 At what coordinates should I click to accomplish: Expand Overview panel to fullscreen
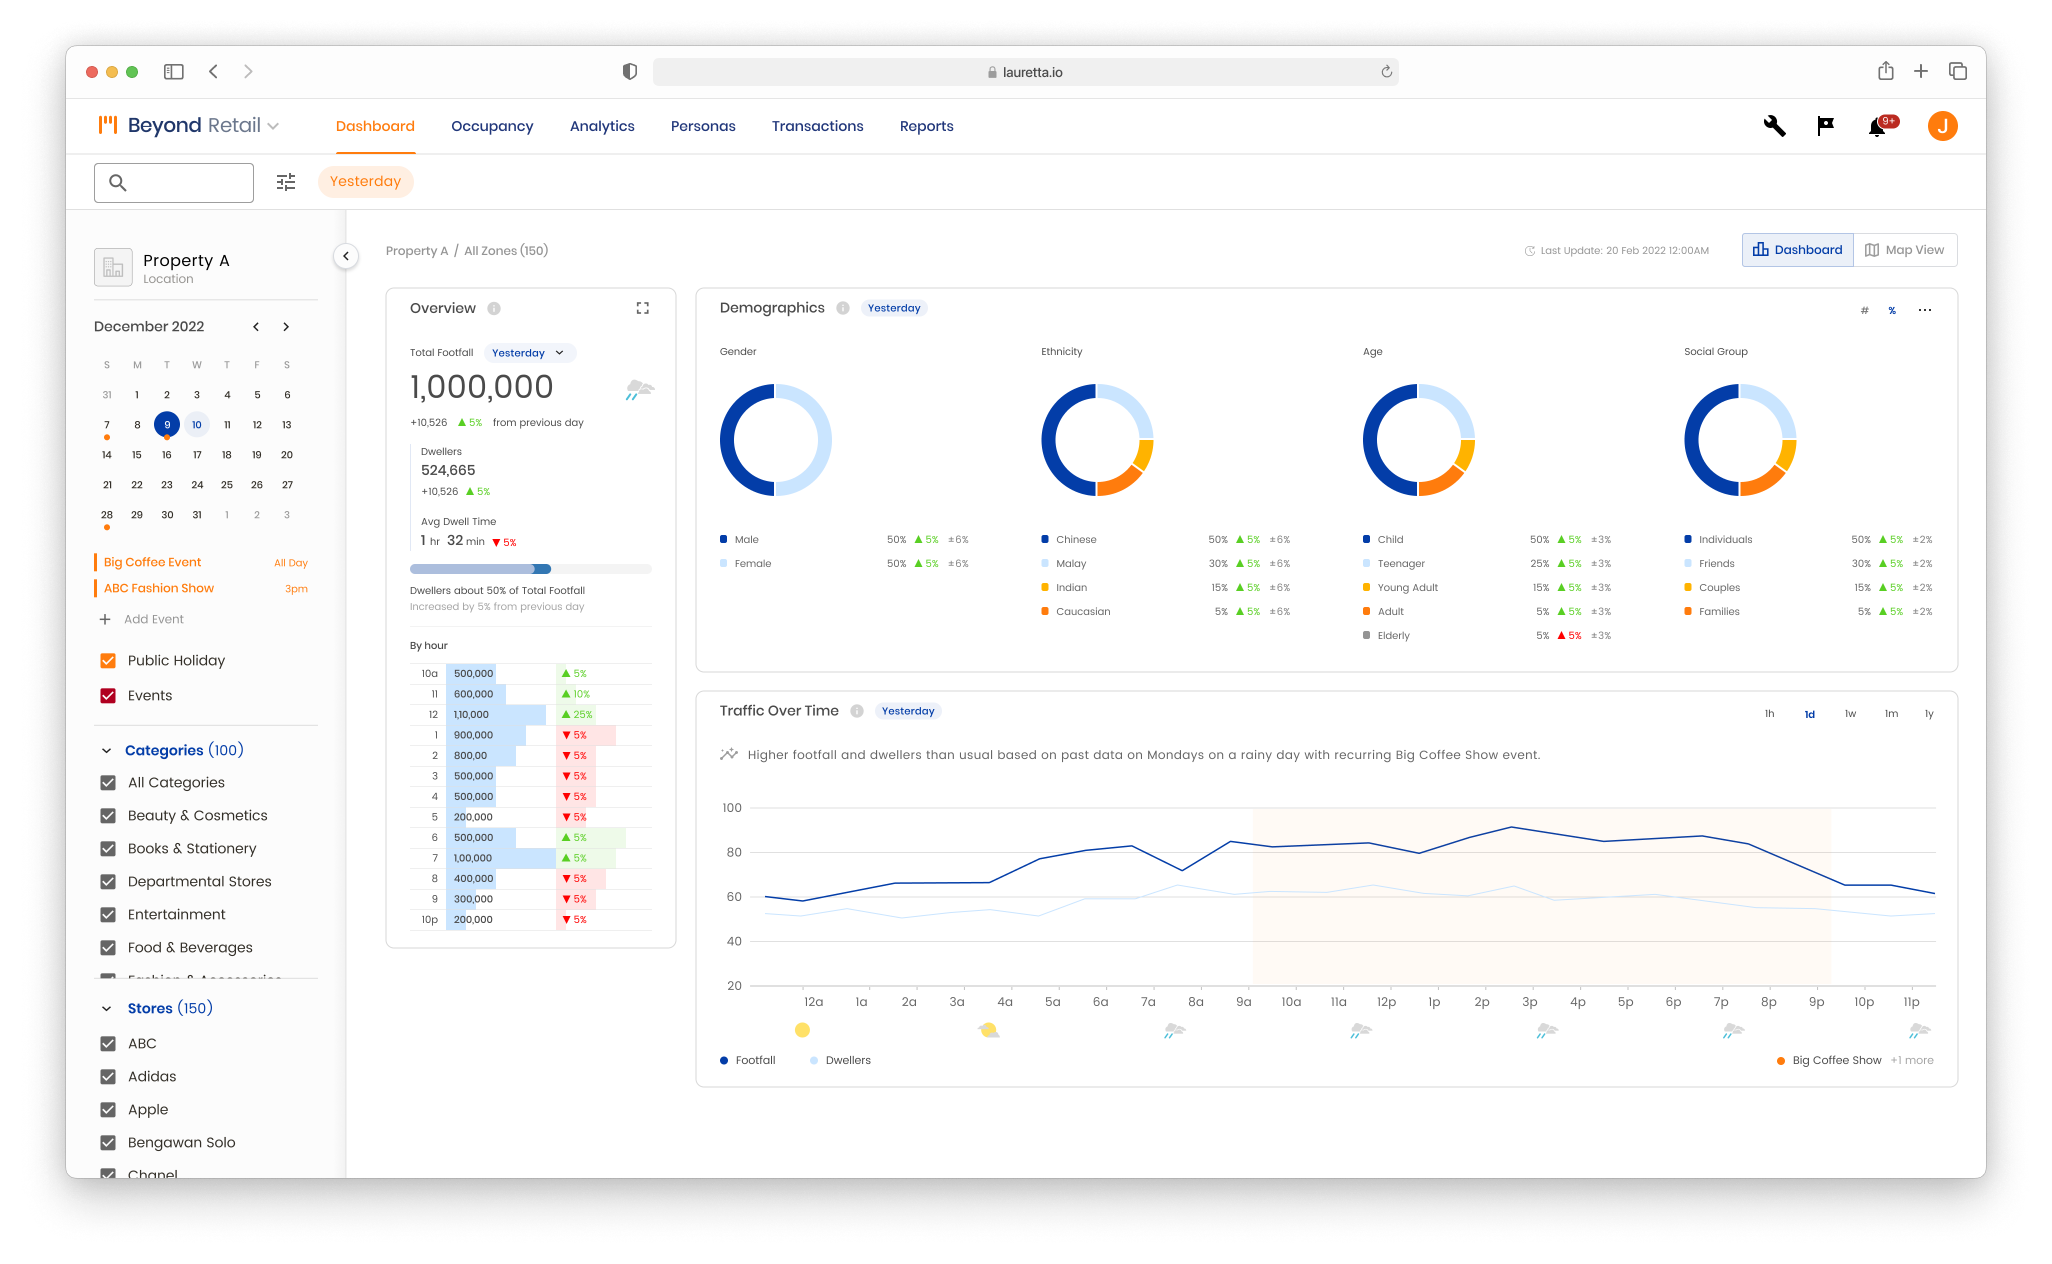point(643,308)
